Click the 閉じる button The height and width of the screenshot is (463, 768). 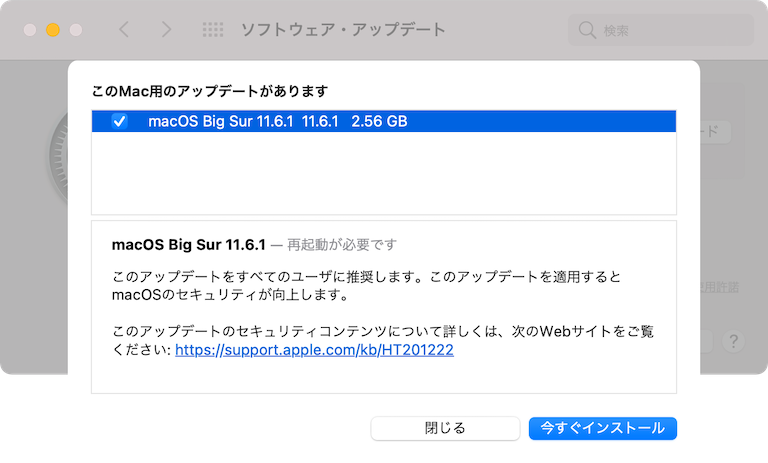click(x=445, y=428)
